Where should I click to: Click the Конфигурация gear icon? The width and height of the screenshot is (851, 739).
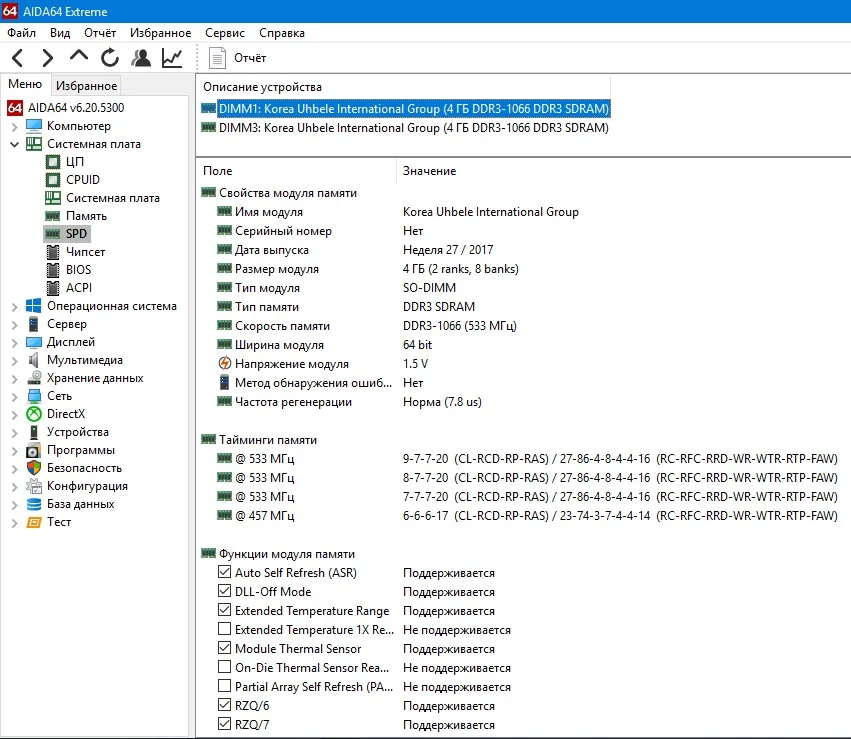click(34, 486)
